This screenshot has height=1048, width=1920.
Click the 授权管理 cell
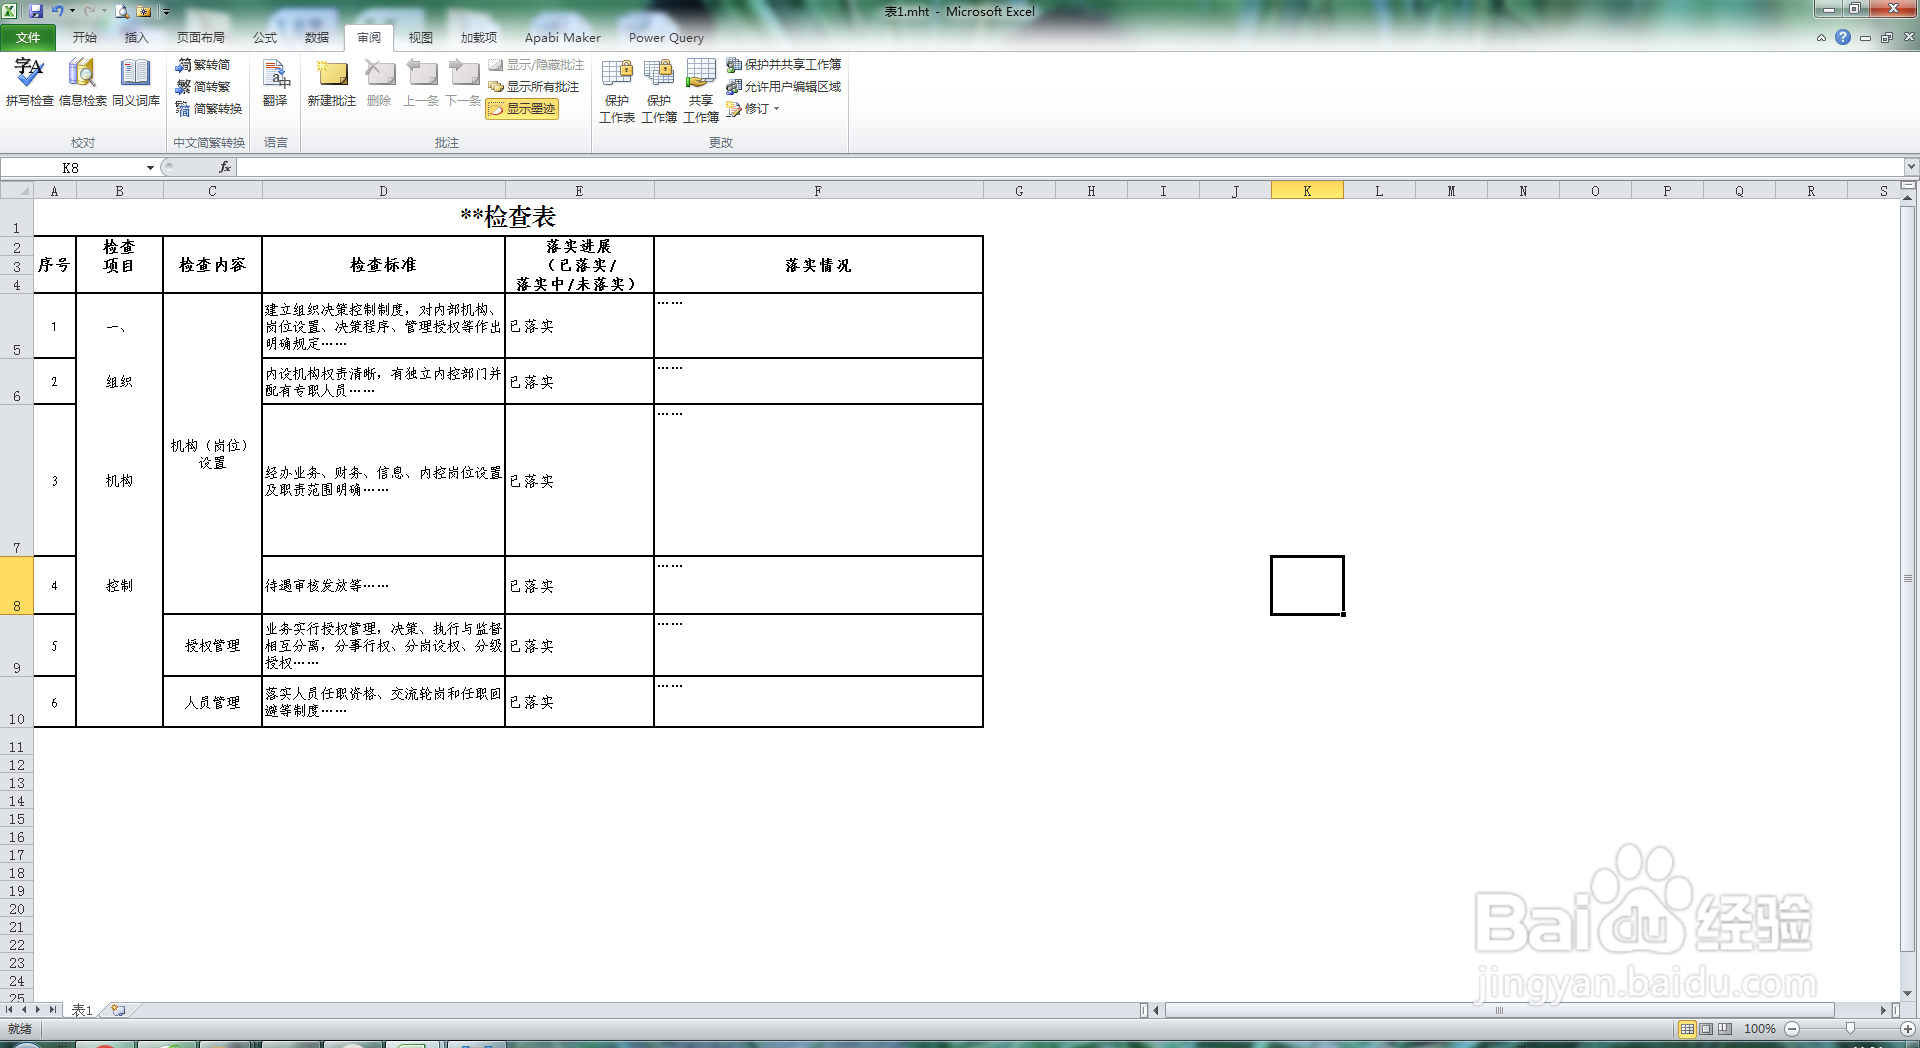click(212, 645)
